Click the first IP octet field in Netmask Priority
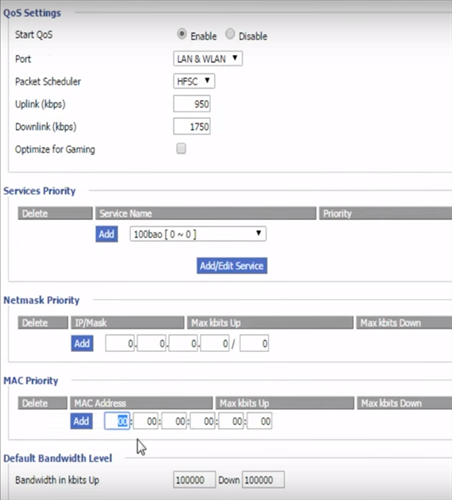This screenshot has width=452, height=500. (120, 343)
